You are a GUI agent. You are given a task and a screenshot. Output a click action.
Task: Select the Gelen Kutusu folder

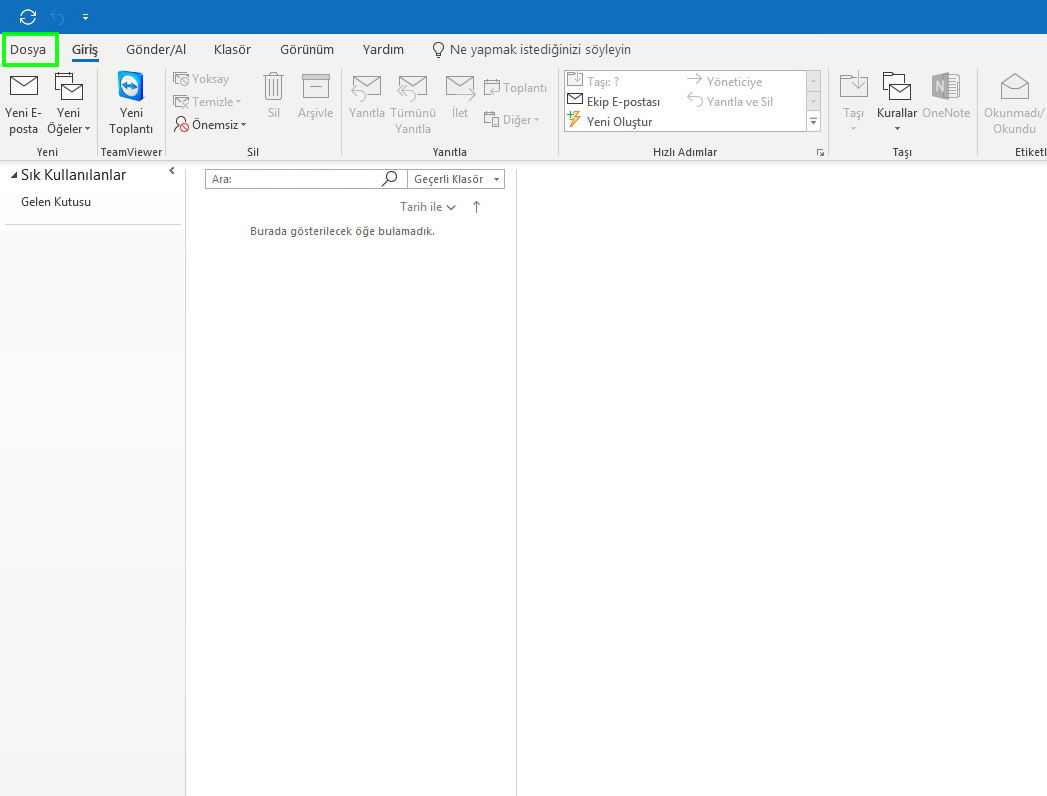coord(54,202)
